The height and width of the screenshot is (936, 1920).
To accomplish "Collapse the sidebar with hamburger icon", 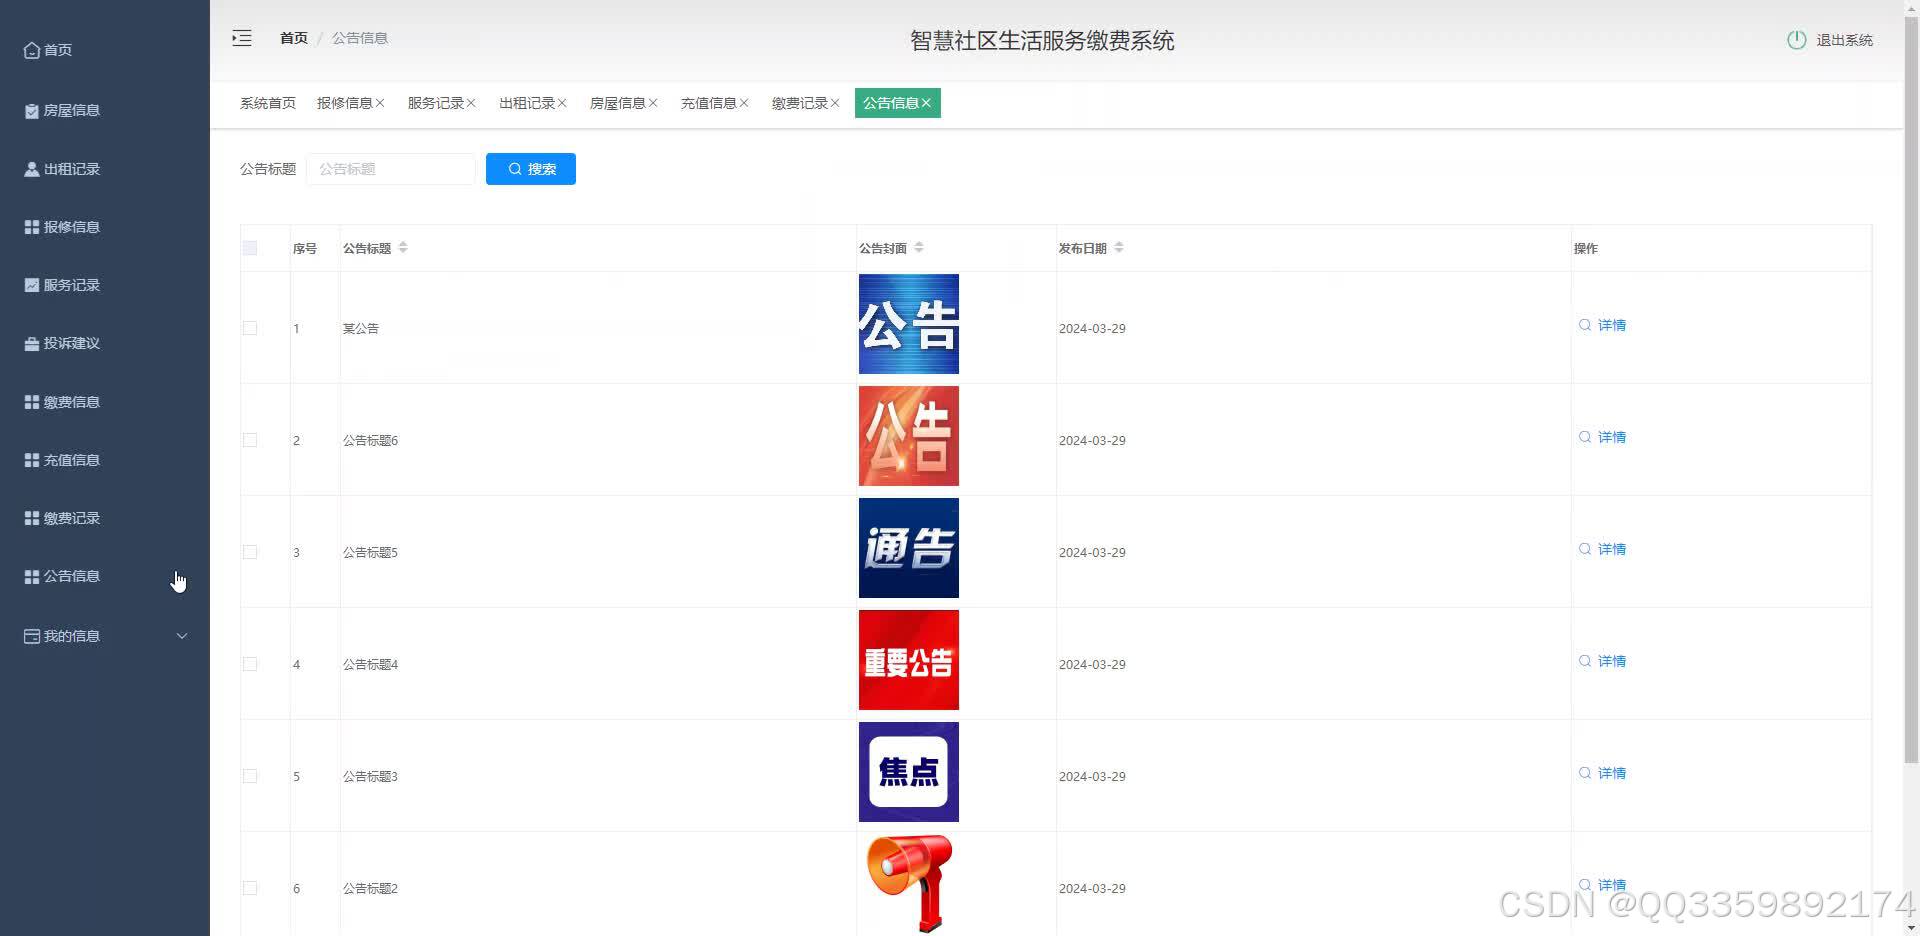I will pyautogui.click(x=242, y=38).
